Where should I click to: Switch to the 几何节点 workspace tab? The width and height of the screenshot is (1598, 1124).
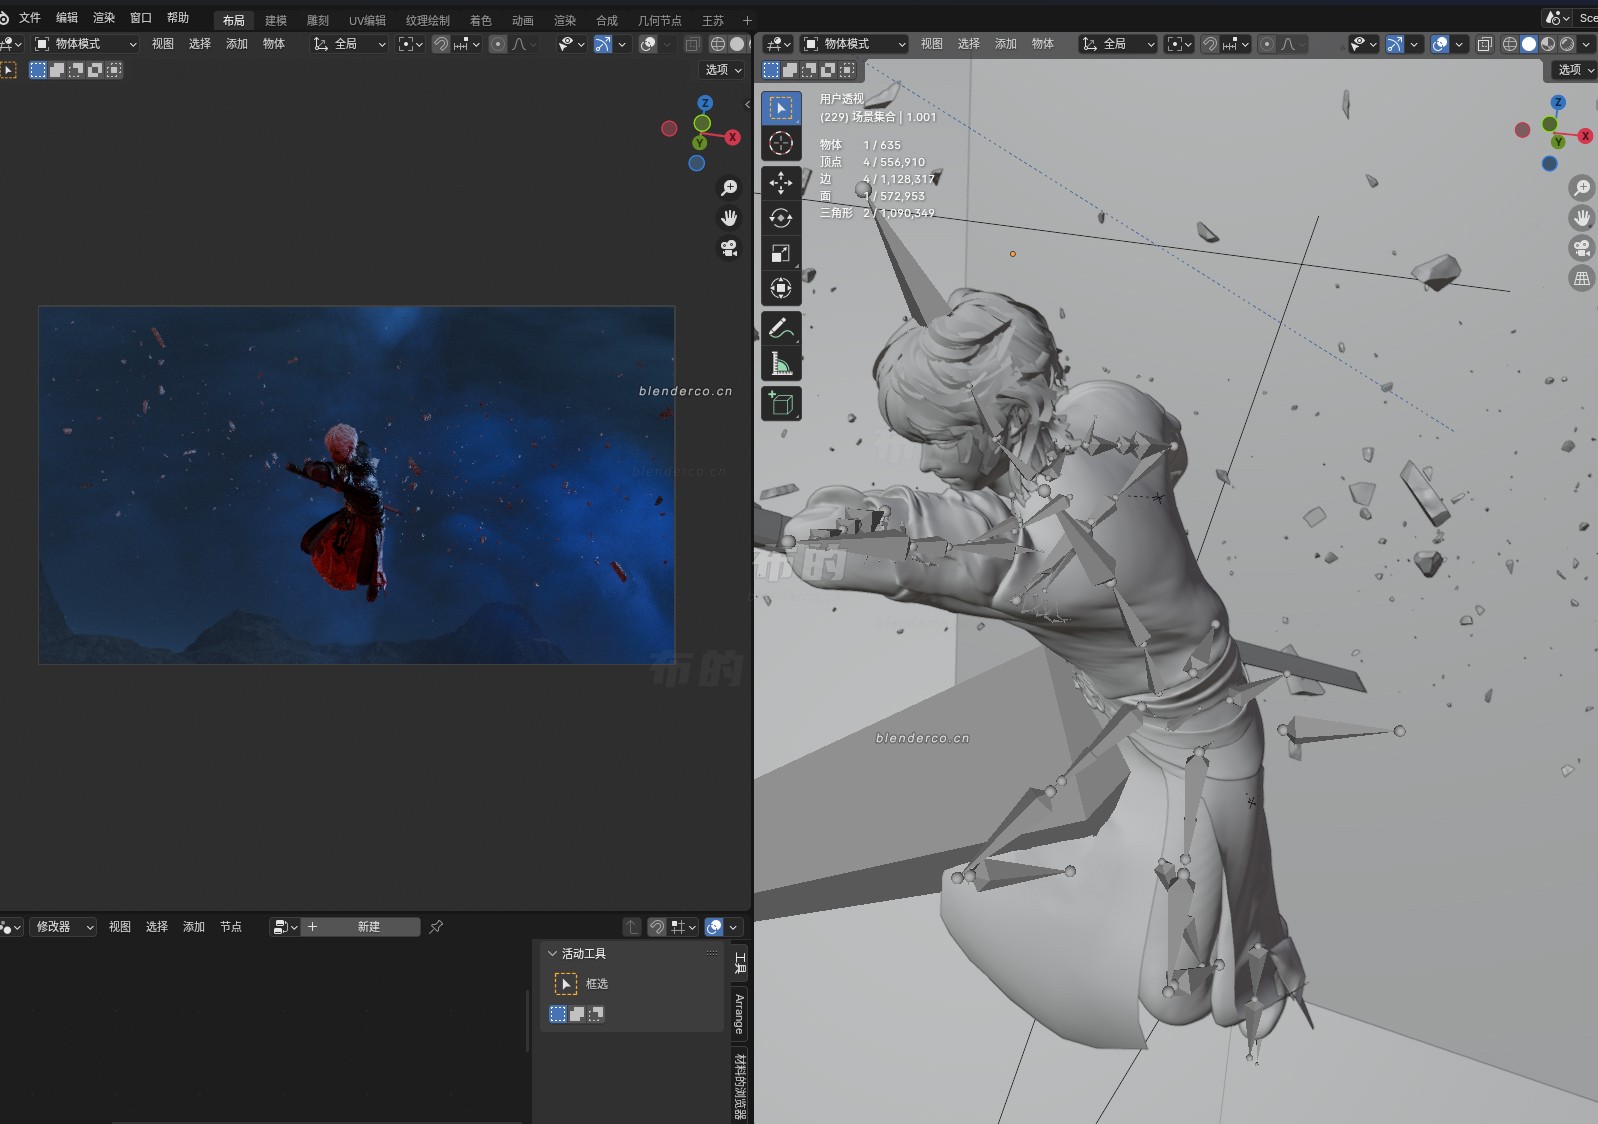click(x=660, y=20)
